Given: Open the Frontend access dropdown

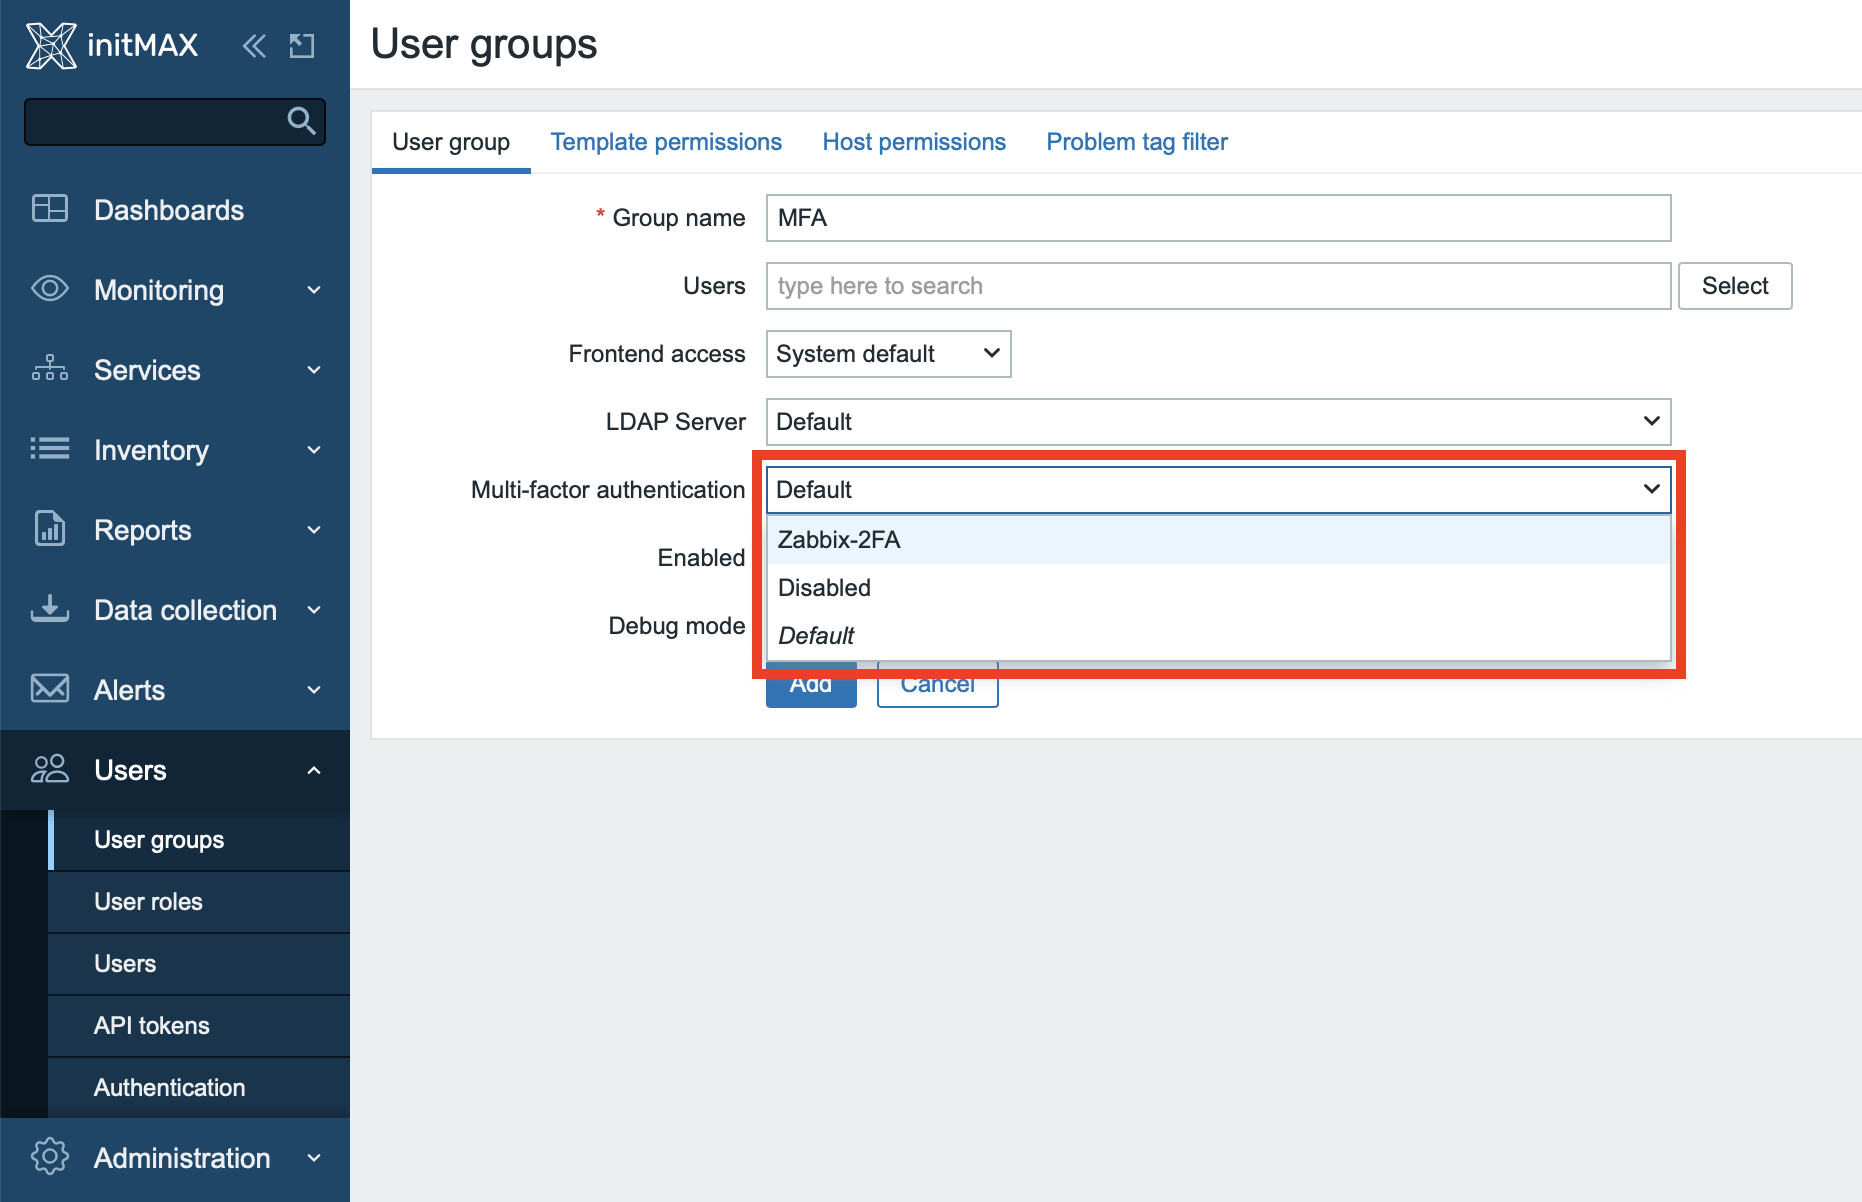Looking at the screenshot, I should tap(888, 354).
